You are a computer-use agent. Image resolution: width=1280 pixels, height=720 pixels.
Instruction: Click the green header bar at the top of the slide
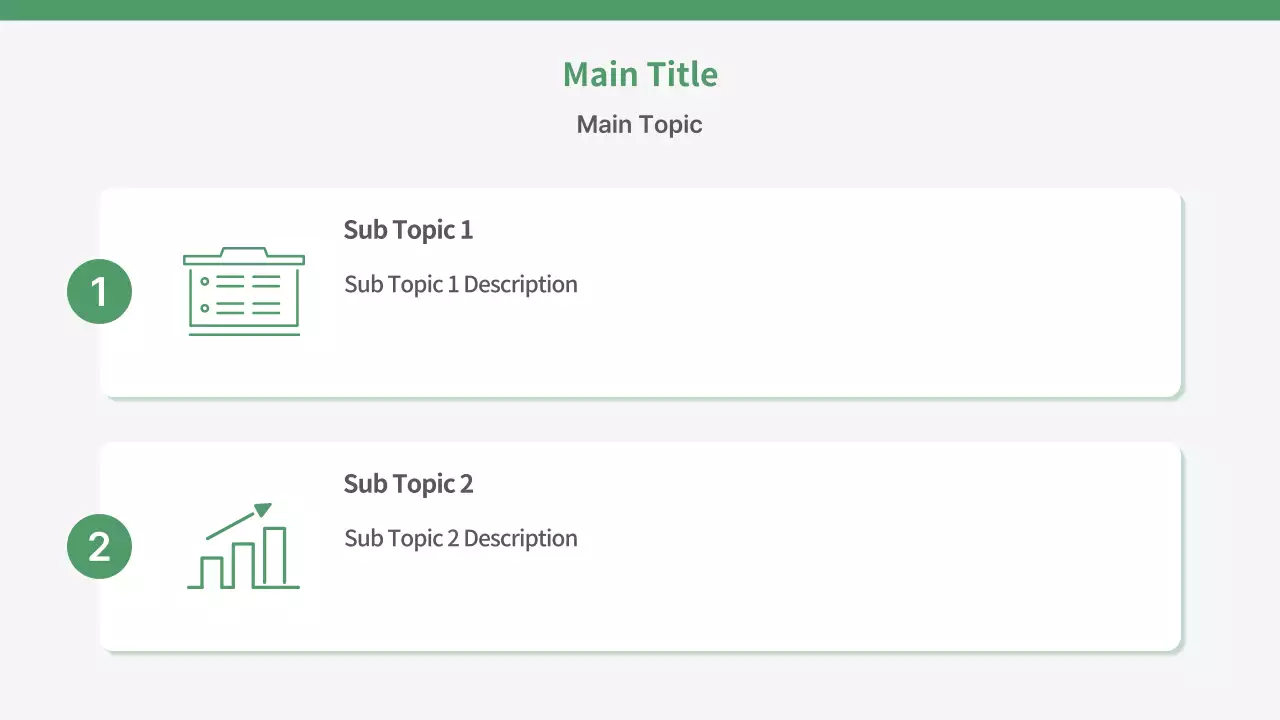click(640, 10)
